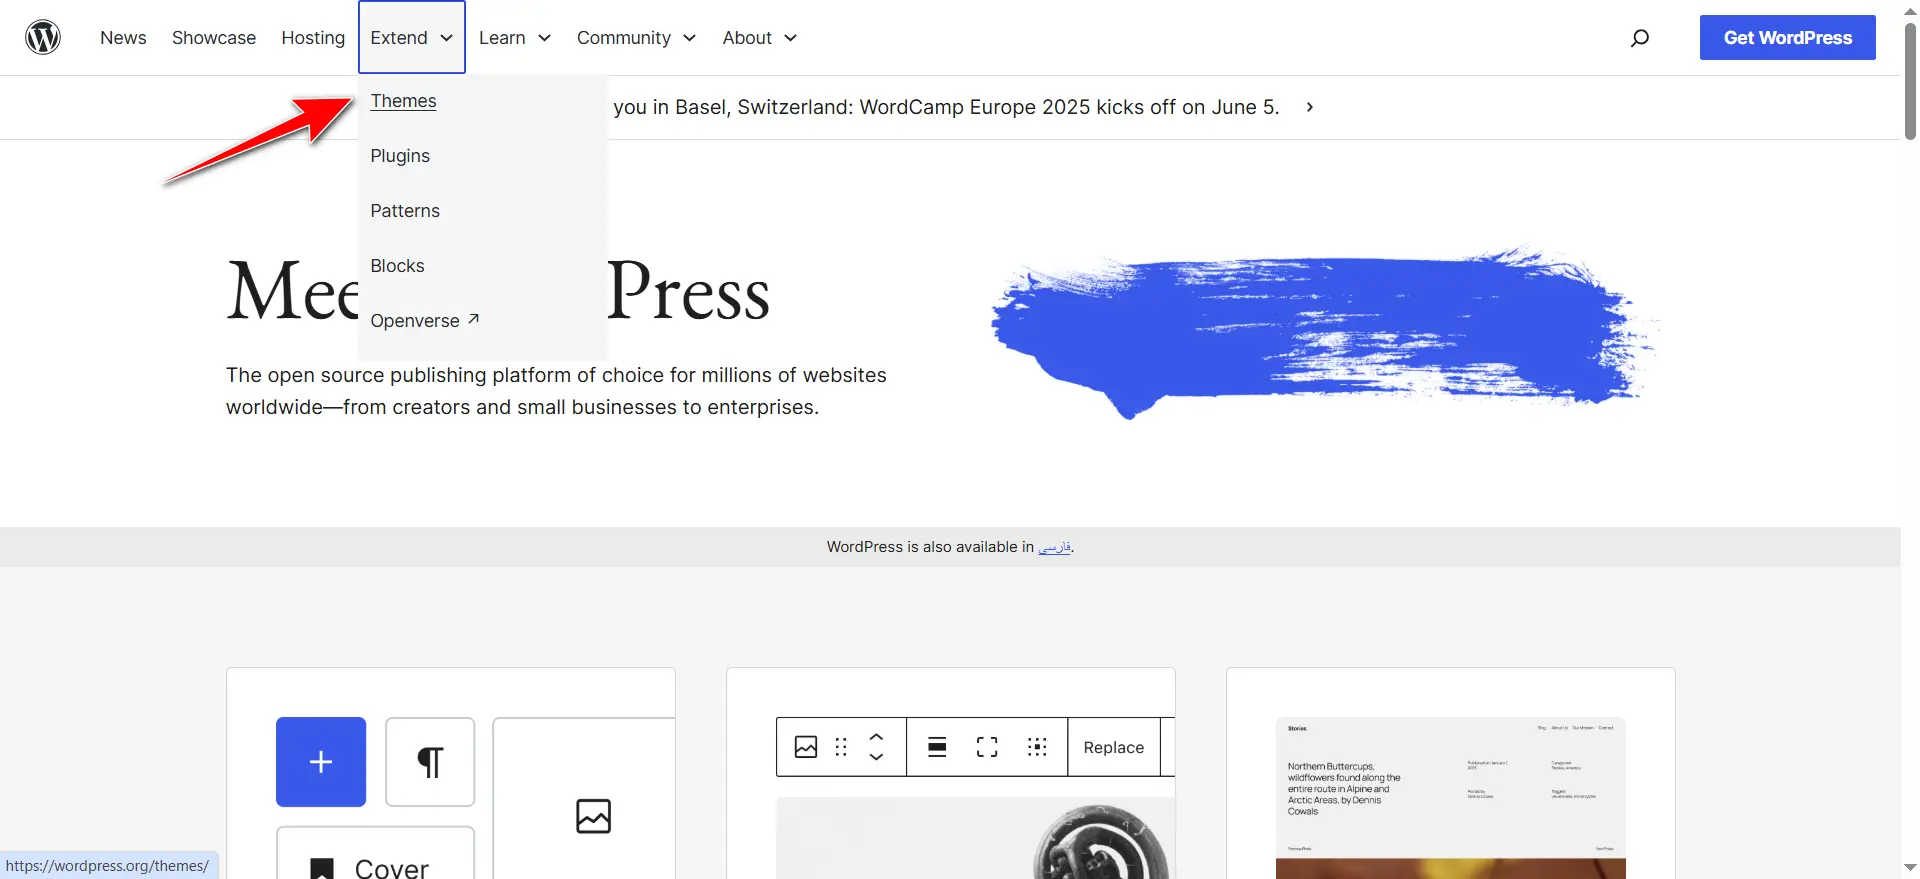Click the scrollbar down arrow
This screenshot has width=1920, height=879.
(1910, 868)
